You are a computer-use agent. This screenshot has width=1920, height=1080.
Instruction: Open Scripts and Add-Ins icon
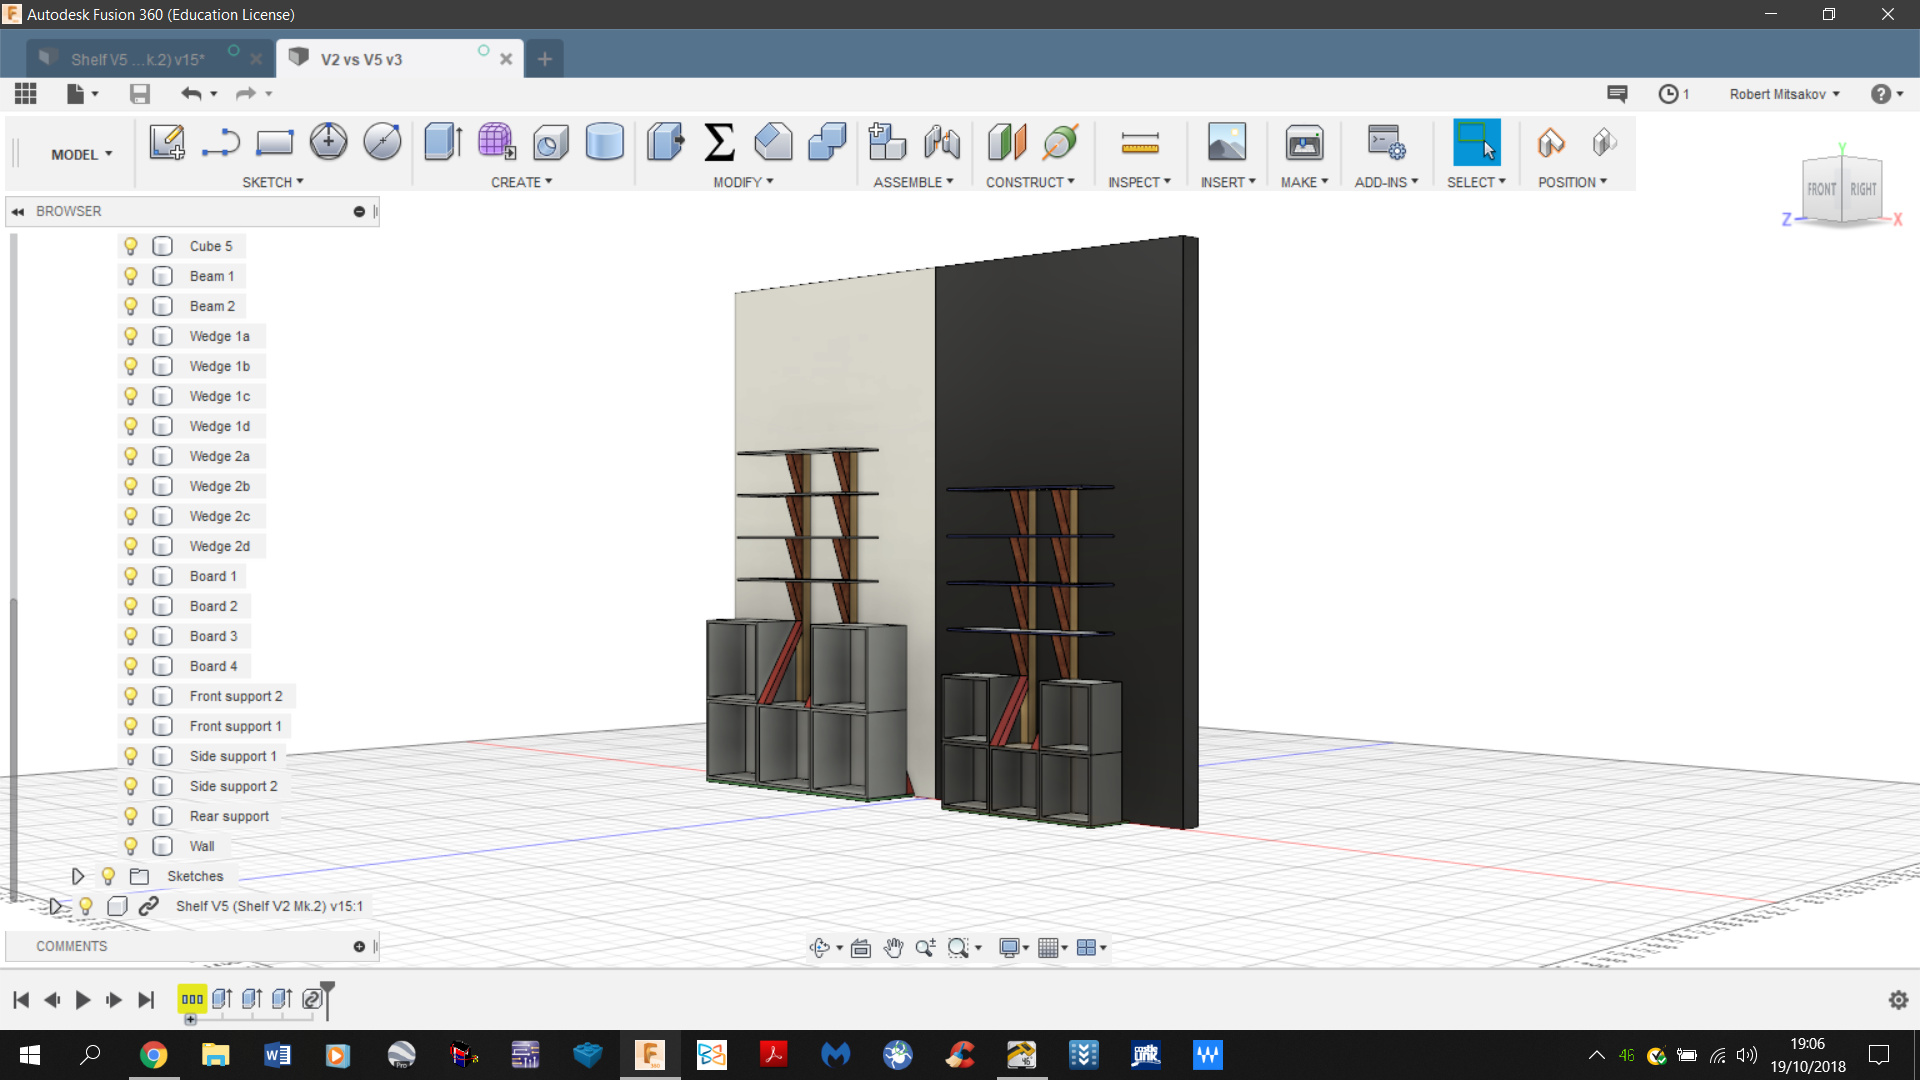1386,142
